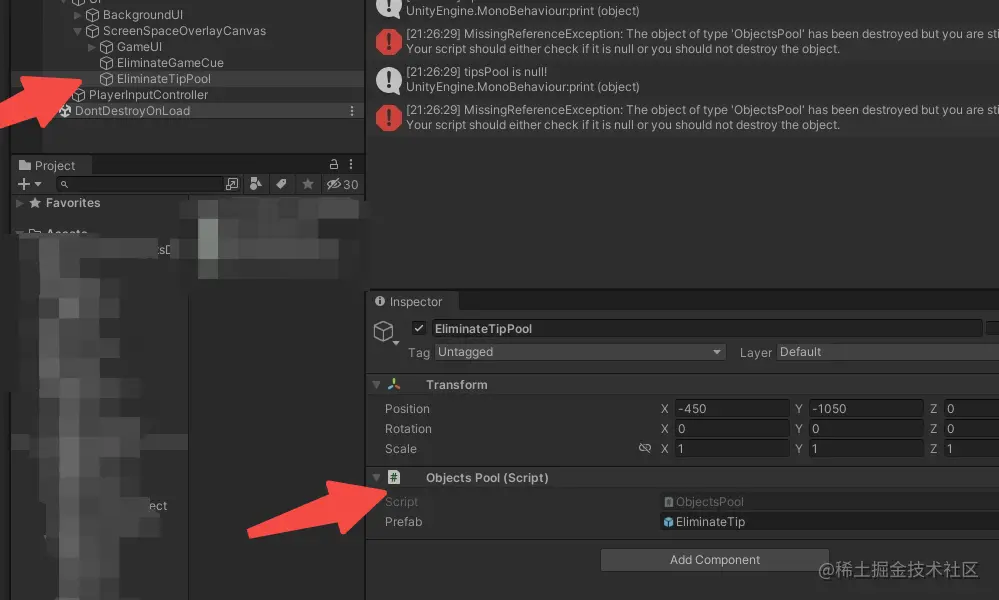
Task: Select EliminateTipPool in hierarchy
Action: (164, 78)
